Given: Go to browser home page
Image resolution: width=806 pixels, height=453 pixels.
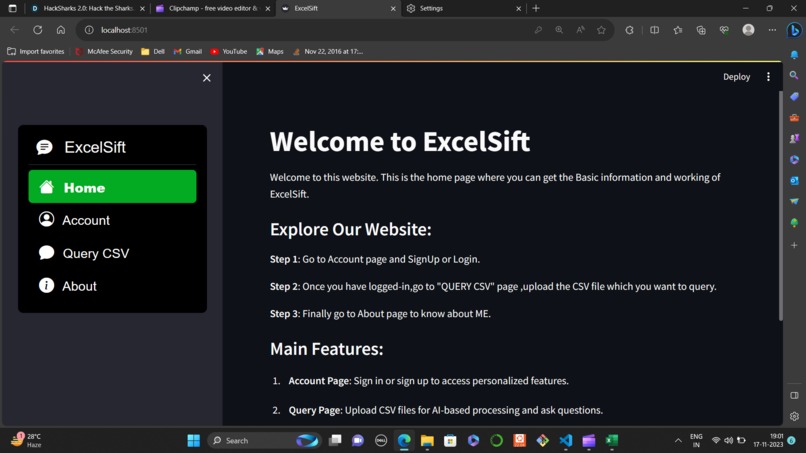Looking at the screenshot, I should pos(61,30).
